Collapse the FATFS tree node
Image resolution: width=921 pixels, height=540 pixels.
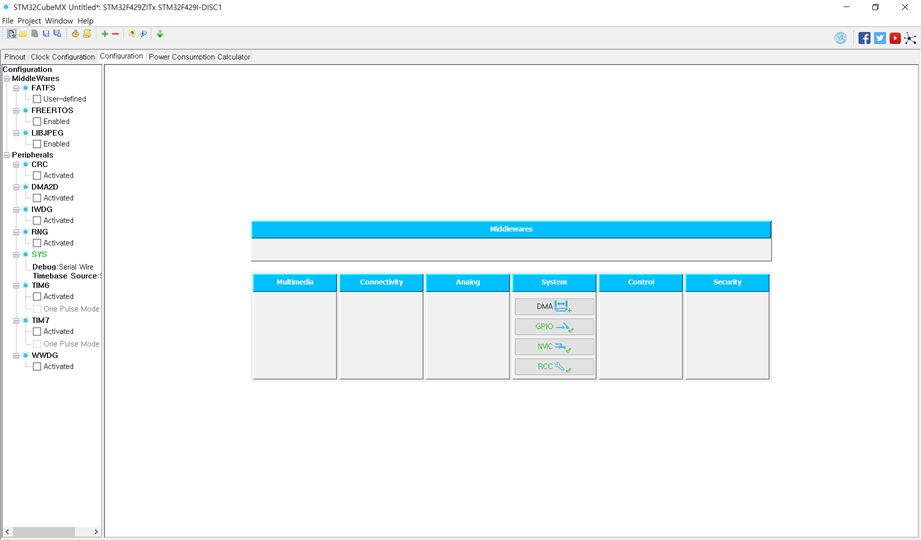click(x=16, y=88)
